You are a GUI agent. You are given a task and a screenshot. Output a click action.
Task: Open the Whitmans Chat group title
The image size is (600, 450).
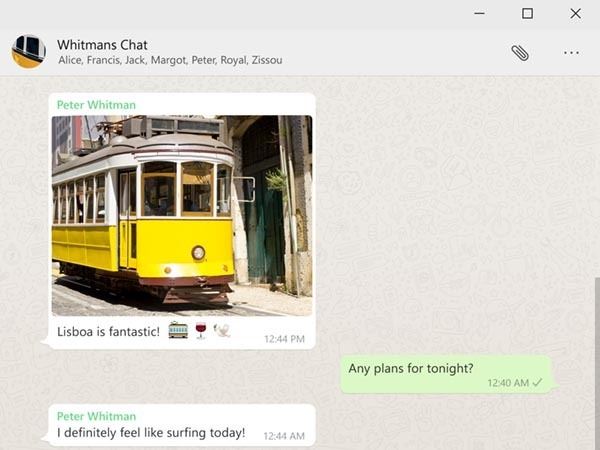click(x=102, y=45)
